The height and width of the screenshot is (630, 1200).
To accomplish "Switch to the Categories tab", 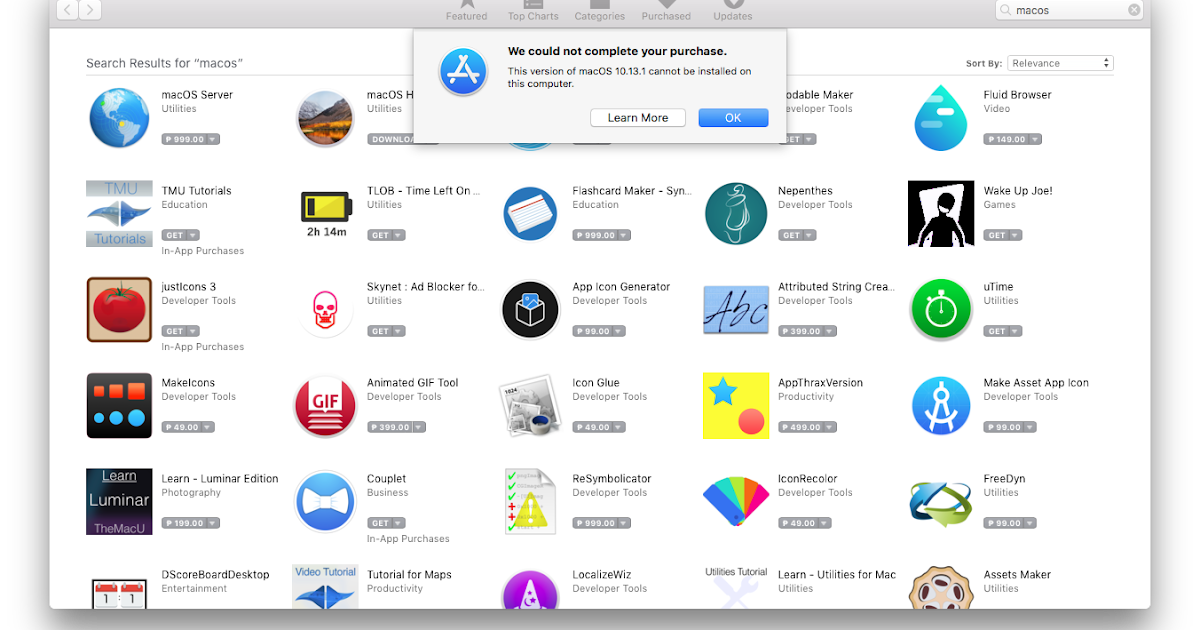I will pos(600,11).
